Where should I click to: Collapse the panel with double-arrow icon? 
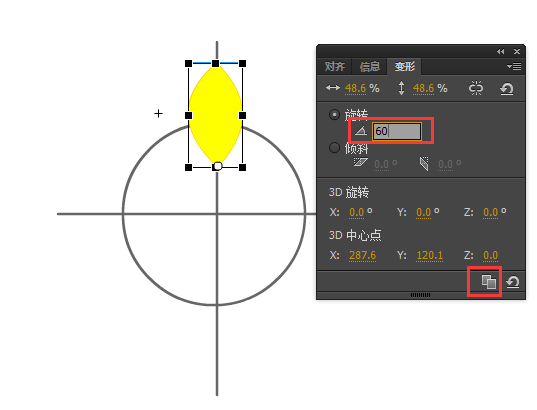coord(501,52)
